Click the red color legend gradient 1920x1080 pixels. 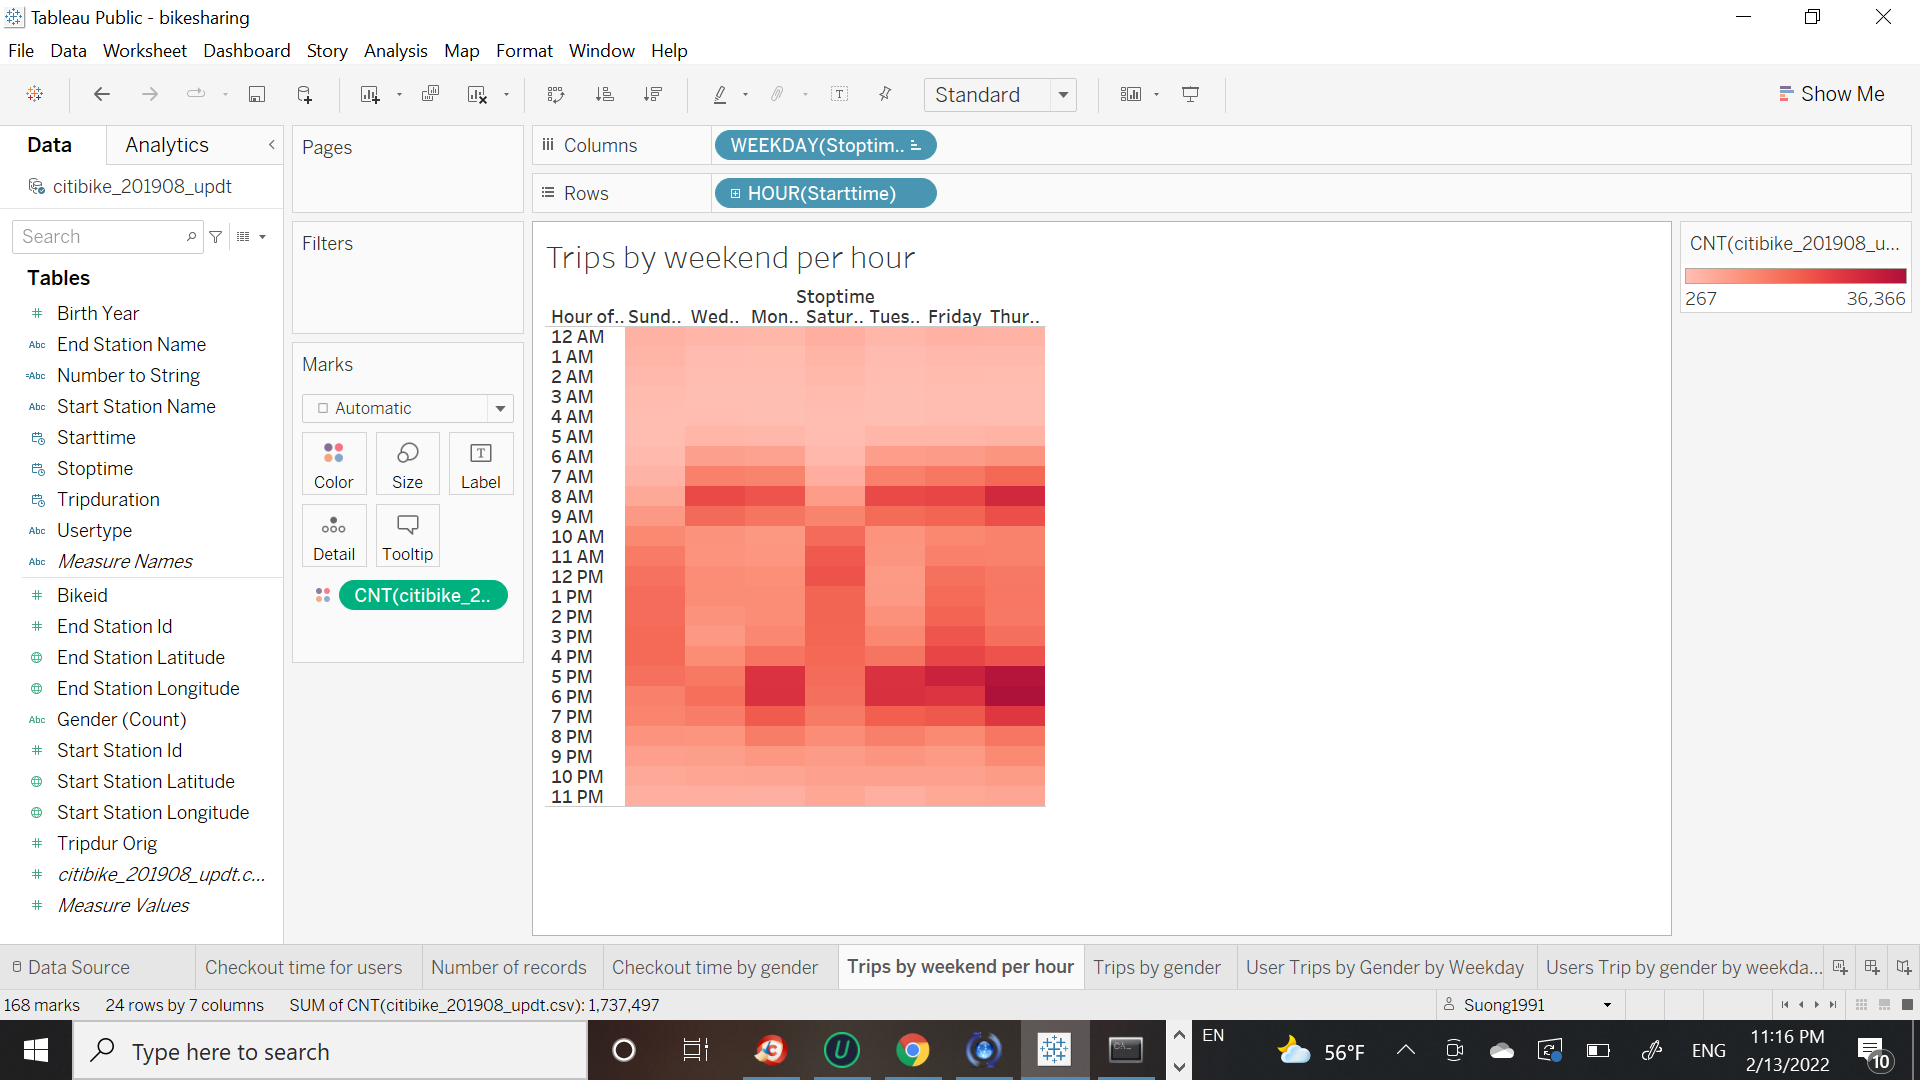point(1795,276)
